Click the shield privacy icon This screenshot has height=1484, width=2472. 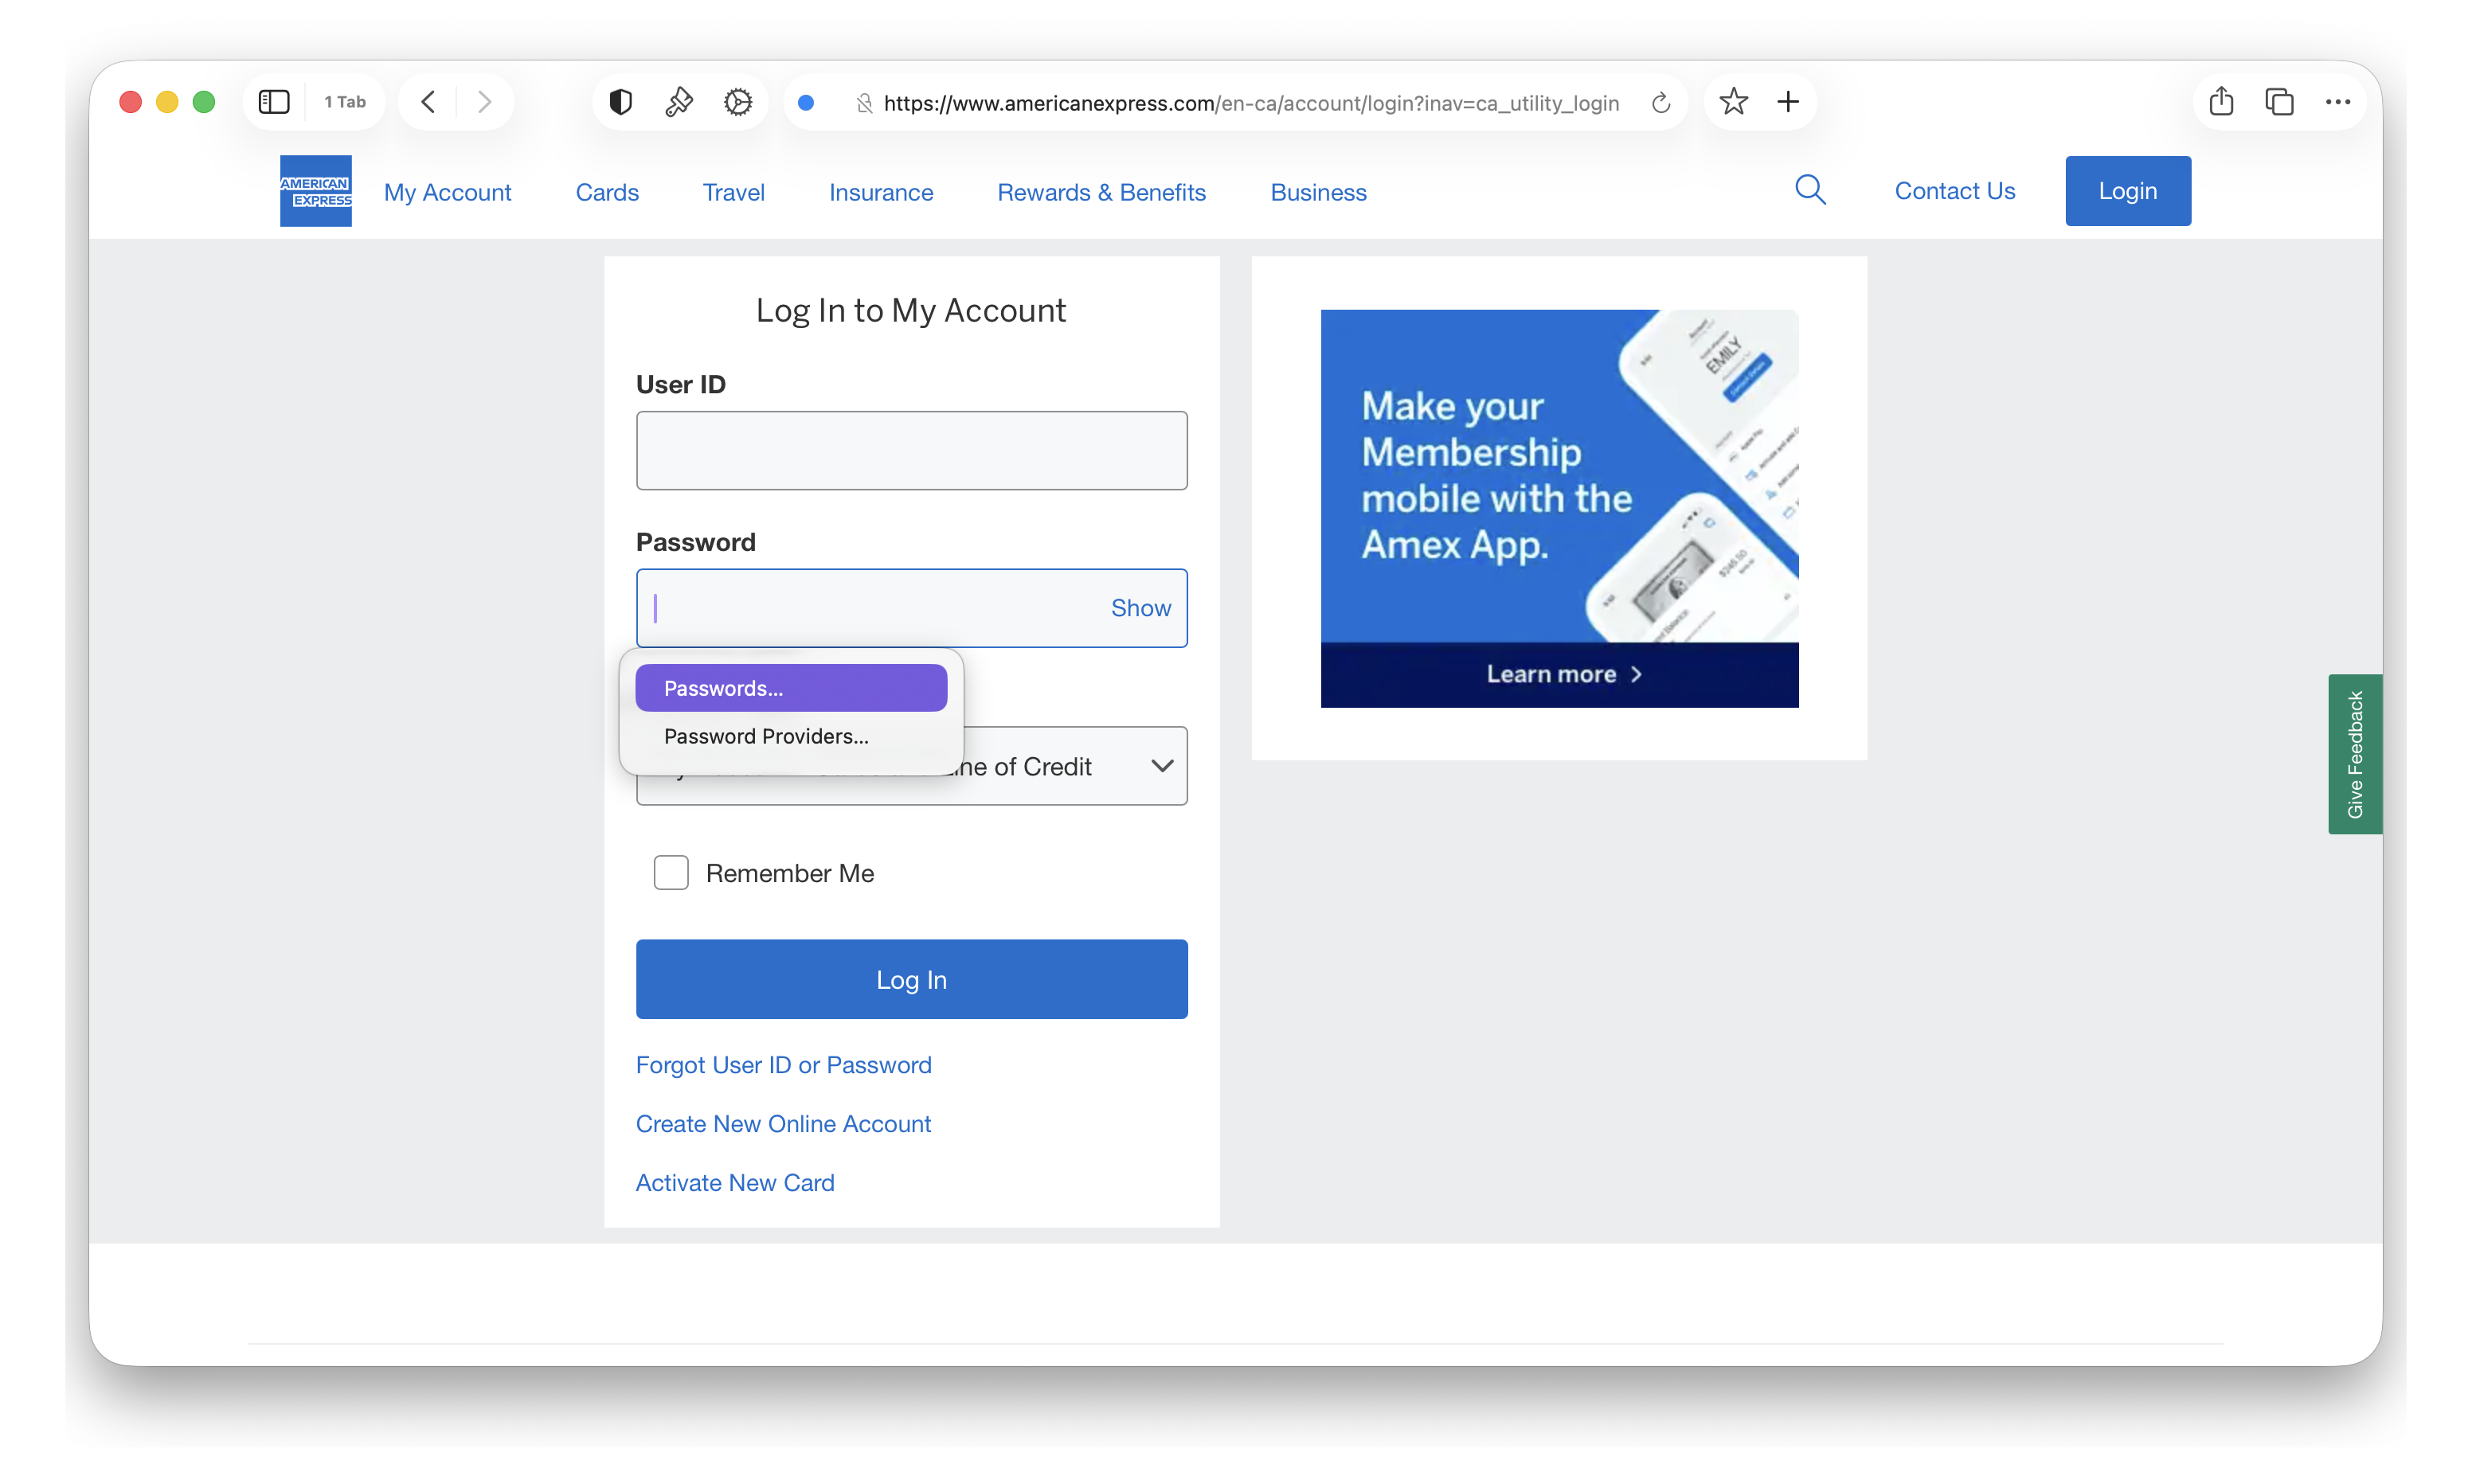click(620, 102)
